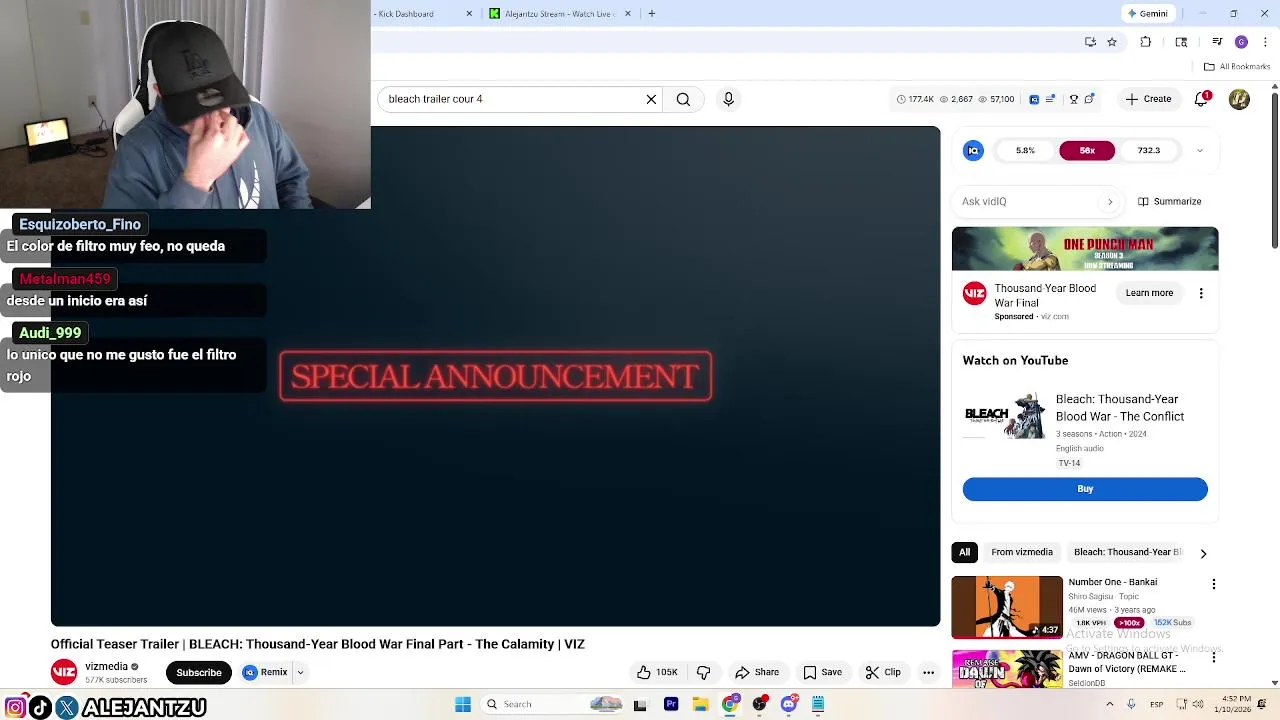
Task: Open Number One - Bankai video thumbnail
Action: pyautogui.click(x=1007, y=607)
